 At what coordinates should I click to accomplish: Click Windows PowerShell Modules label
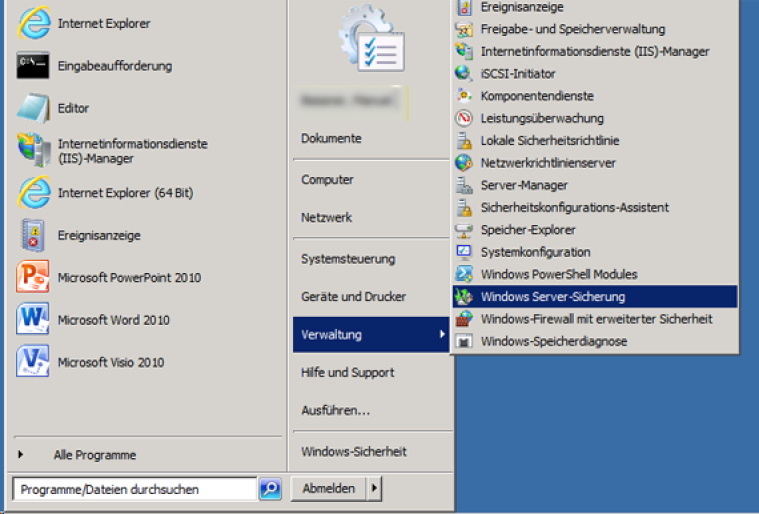[559, 274]
